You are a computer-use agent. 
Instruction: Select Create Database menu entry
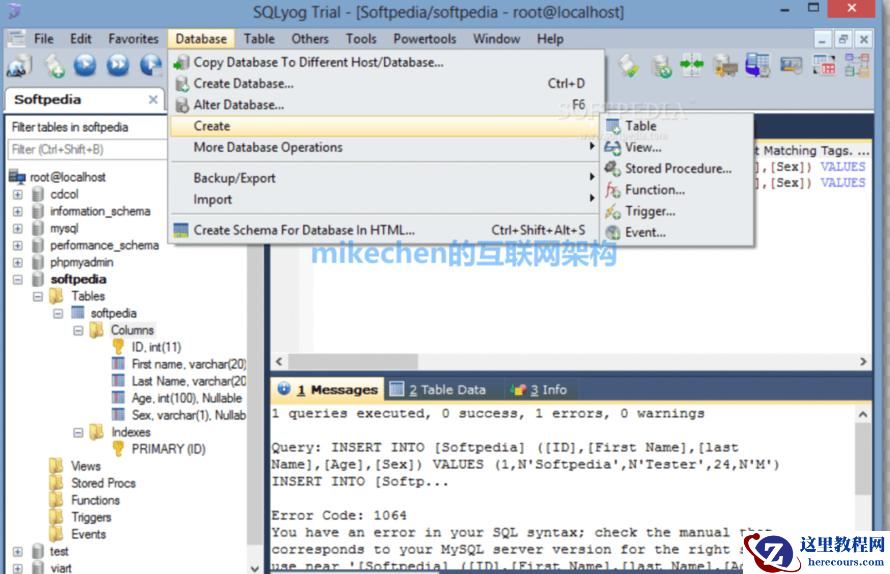coord(386,83)
